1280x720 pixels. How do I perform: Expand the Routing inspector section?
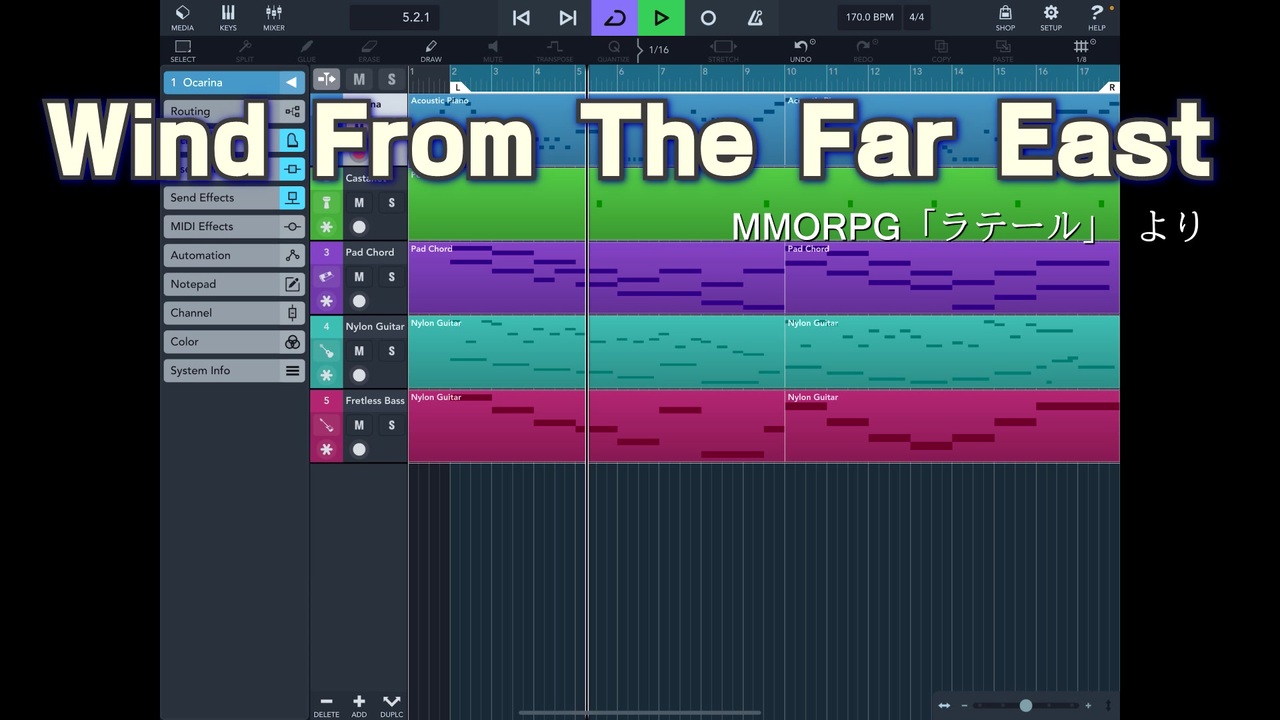pyautogui.click(x=234, y=111)
